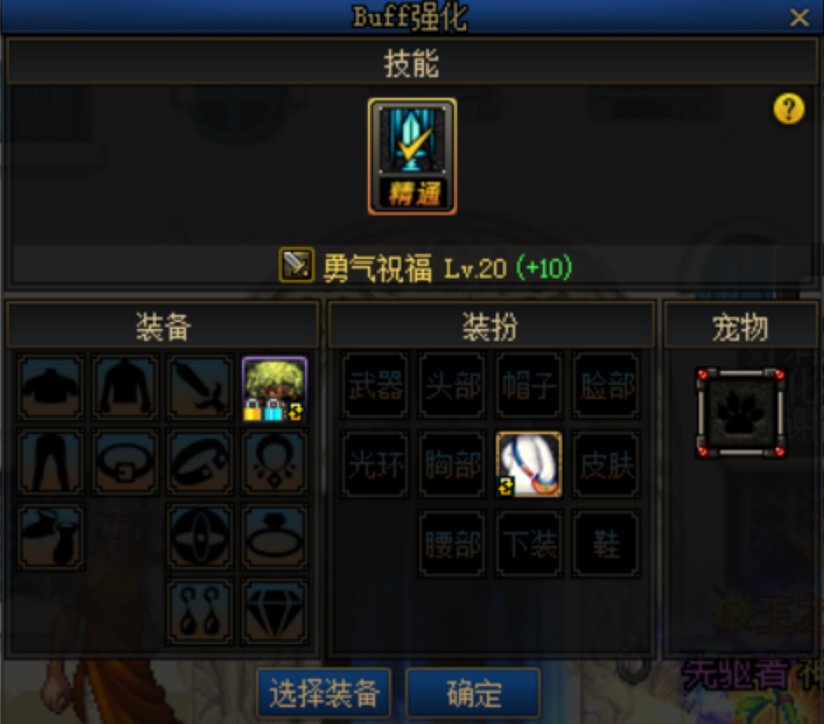The width and height of the screenshot is (824, 724).
Task: Click the earrings equipment slot
Action: tap(200, 612)
